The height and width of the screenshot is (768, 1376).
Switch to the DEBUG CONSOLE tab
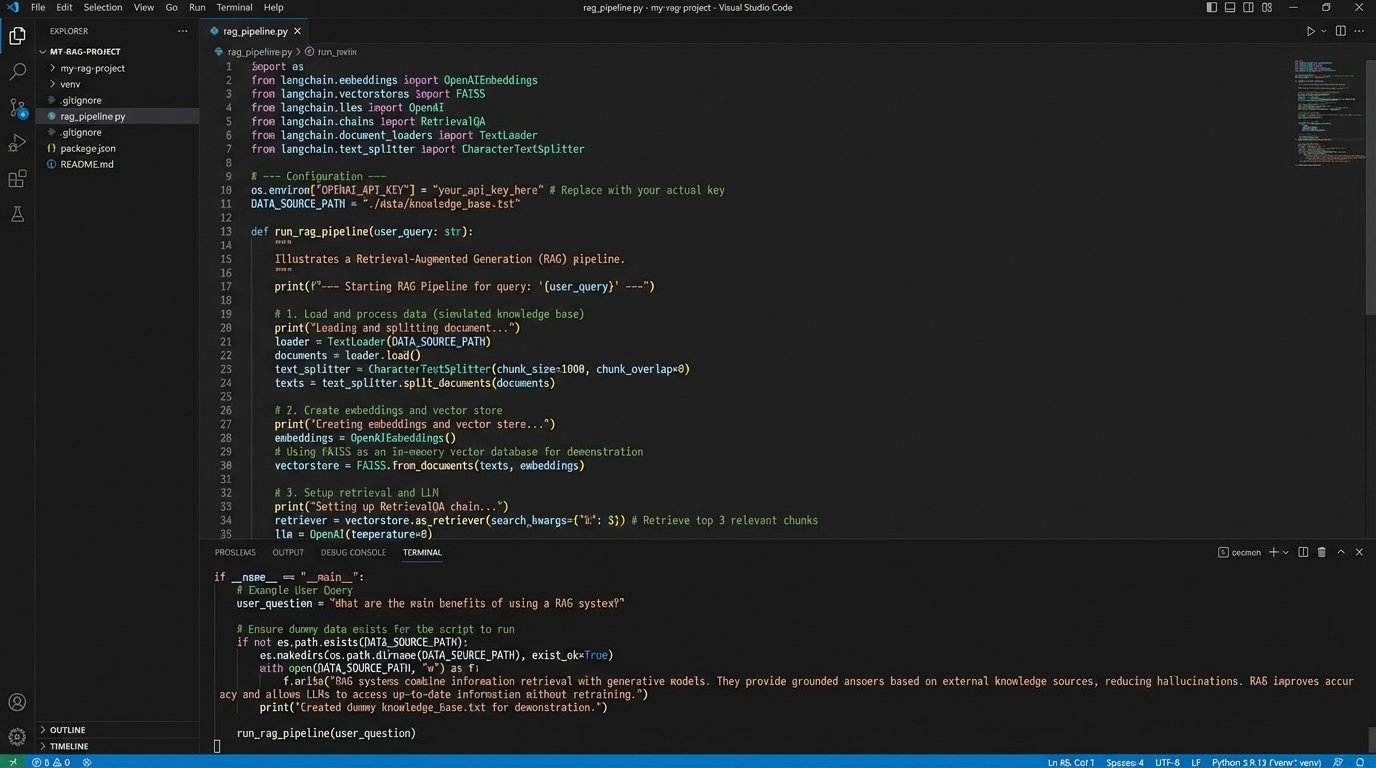(353, 552)
